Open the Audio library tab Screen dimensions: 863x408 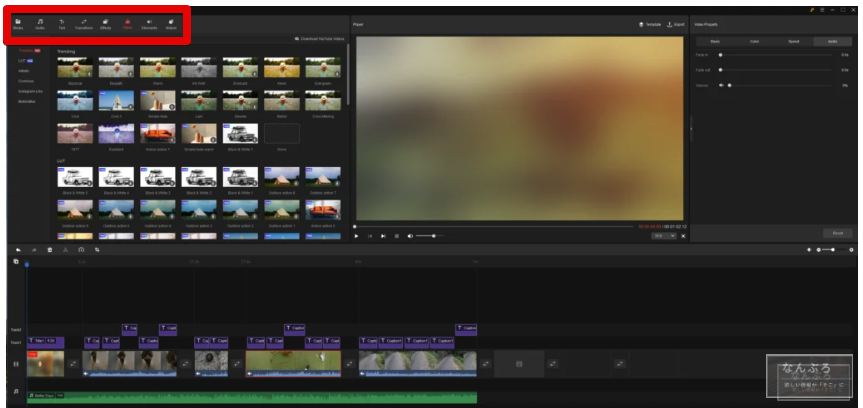click(40, 23)
